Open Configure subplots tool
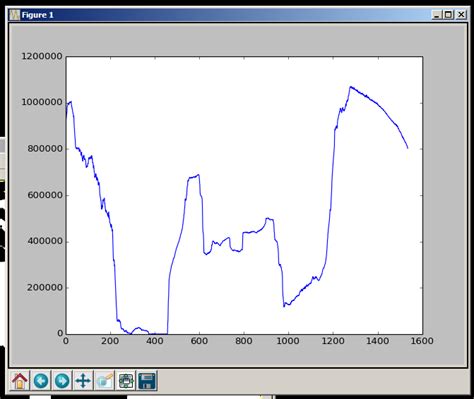 point(126,380)
